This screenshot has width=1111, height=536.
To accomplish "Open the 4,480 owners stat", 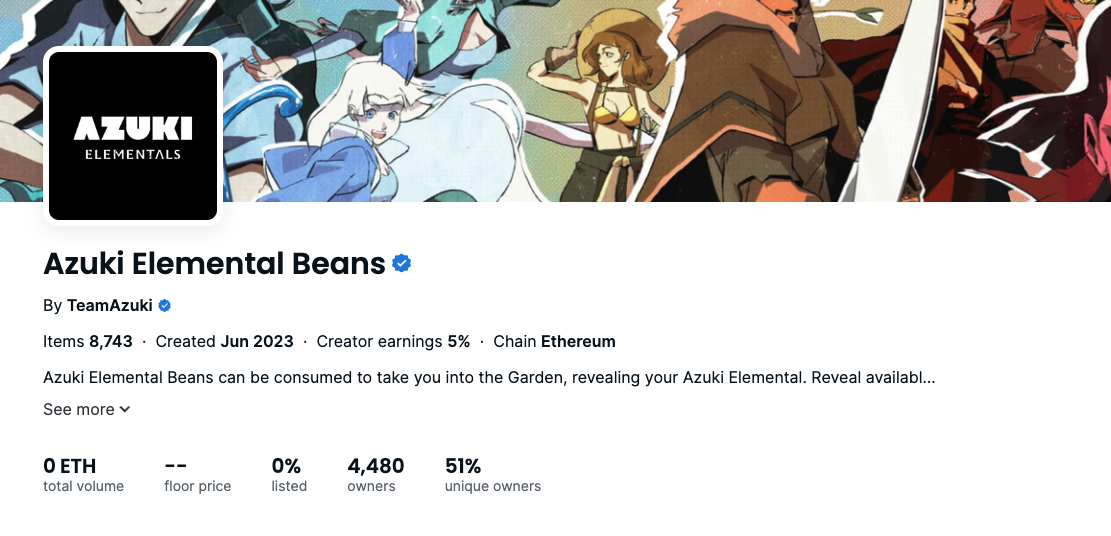I will click(x=375, y=474).
